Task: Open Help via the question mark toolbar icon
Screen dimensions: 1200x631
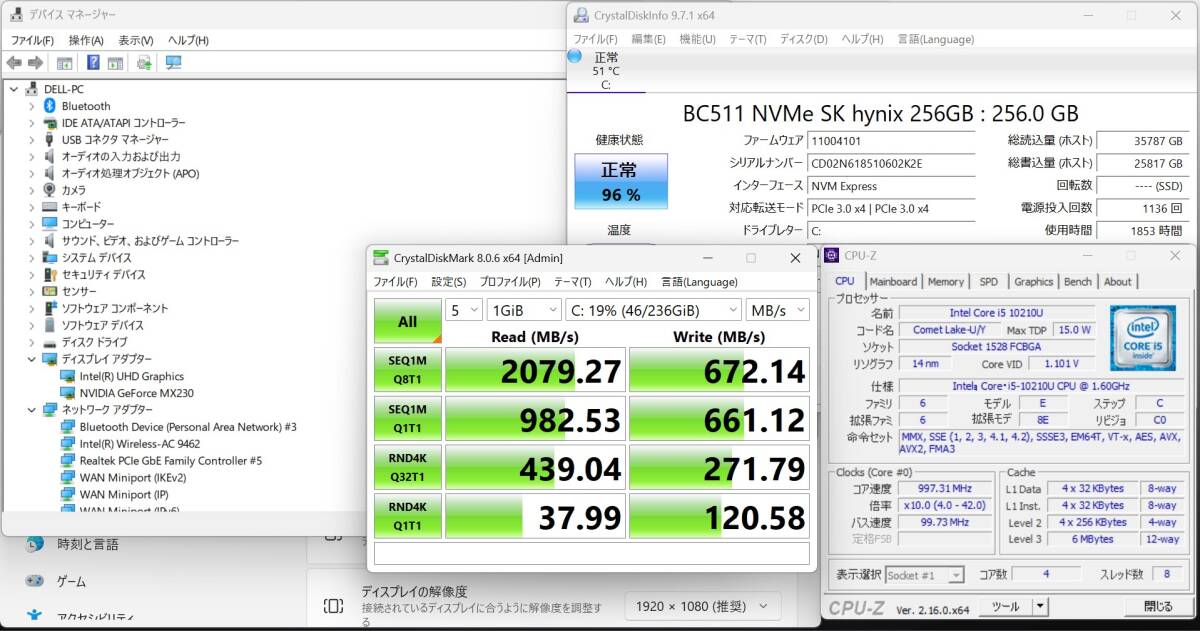Action: [x=92, y=62]
